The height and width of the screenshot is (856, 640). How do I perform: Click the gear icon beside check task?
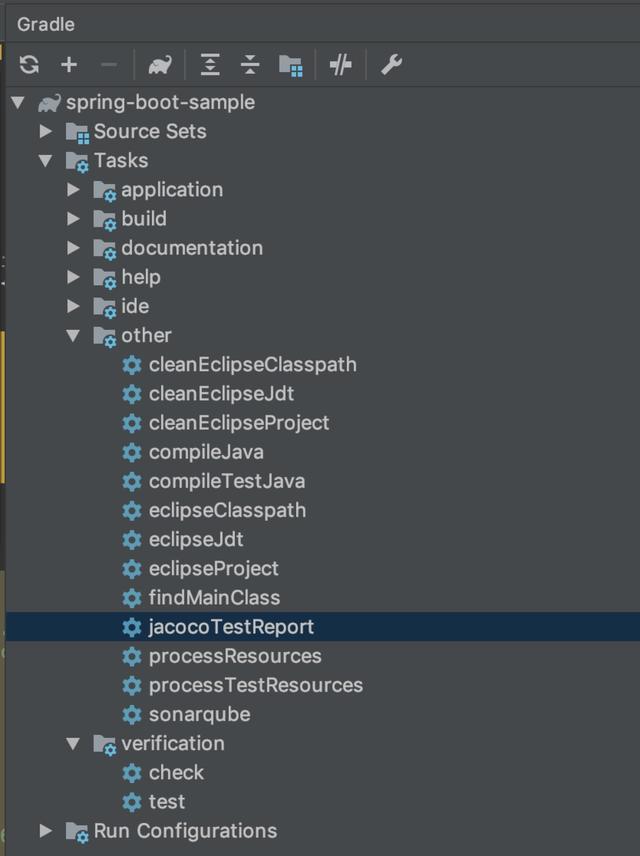pos(131,772)
